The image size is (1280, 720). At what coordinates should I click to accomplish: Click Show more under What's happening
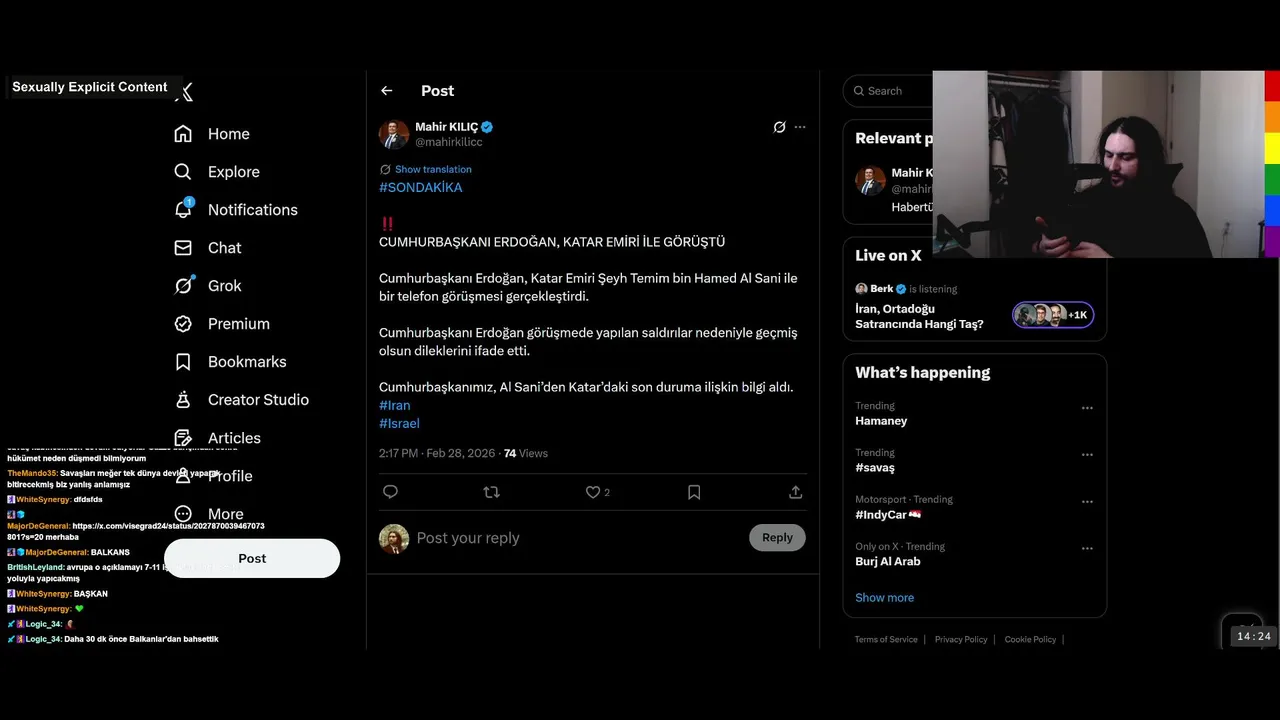[x=884, y=598]
